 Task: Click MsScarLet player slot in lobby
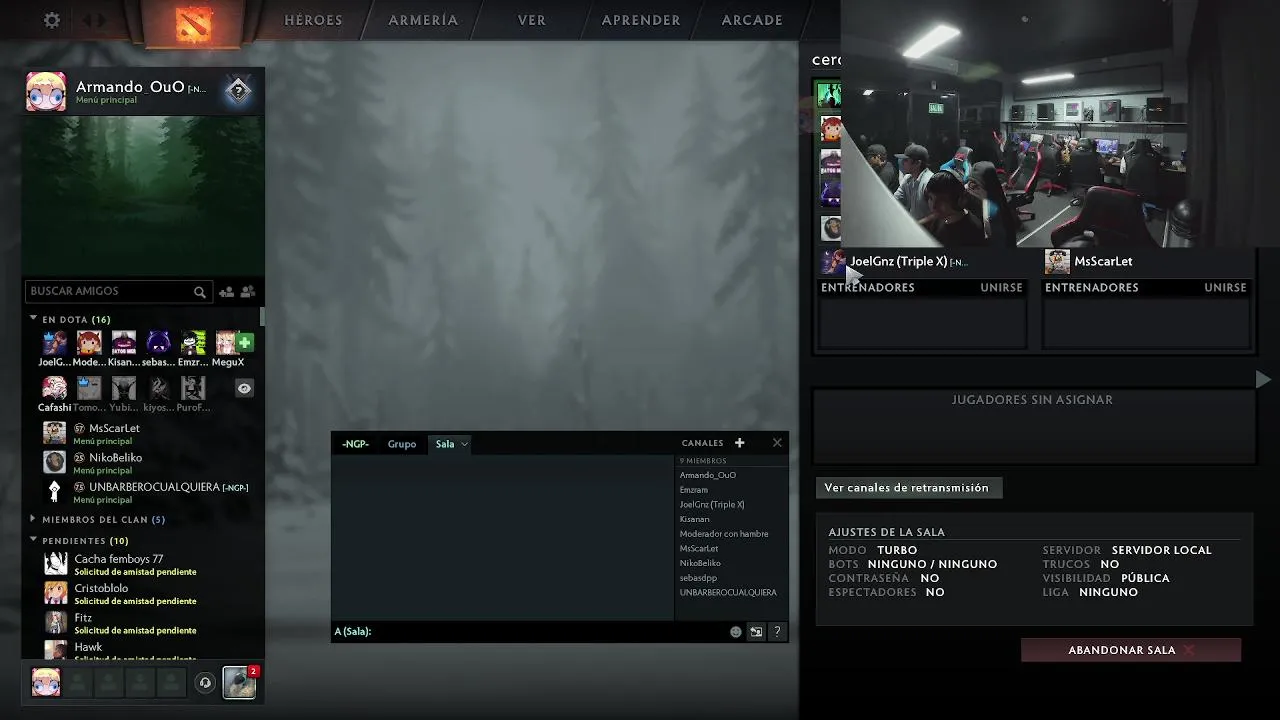click(1145, 262)
